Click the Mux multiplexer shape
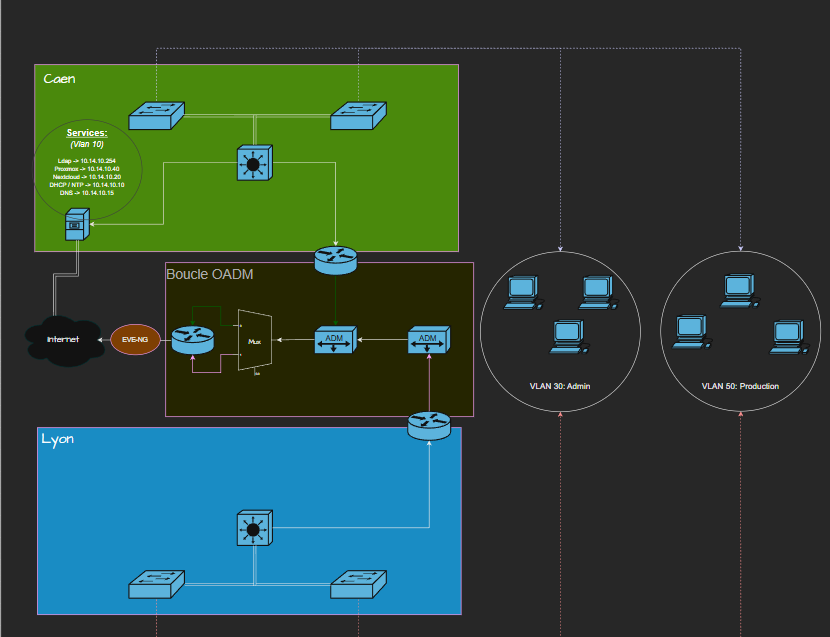The height and width of the screenshot is (637, 830). pyautogui.click(x=254, y=341)
